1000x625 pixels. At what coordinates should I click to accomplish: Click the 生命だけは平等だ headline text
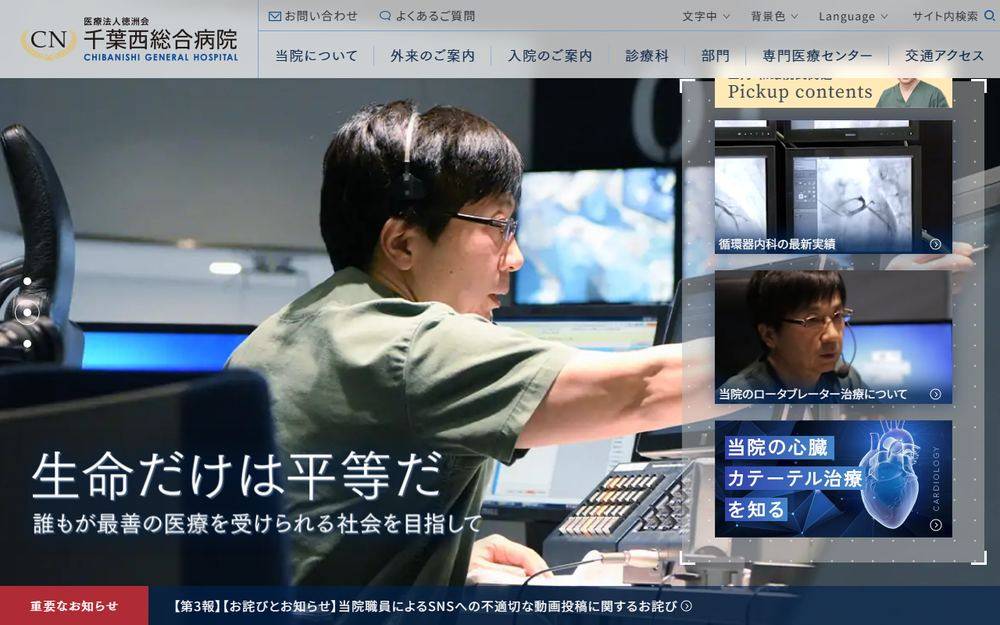pyautogui.click(x=237, y=474)
